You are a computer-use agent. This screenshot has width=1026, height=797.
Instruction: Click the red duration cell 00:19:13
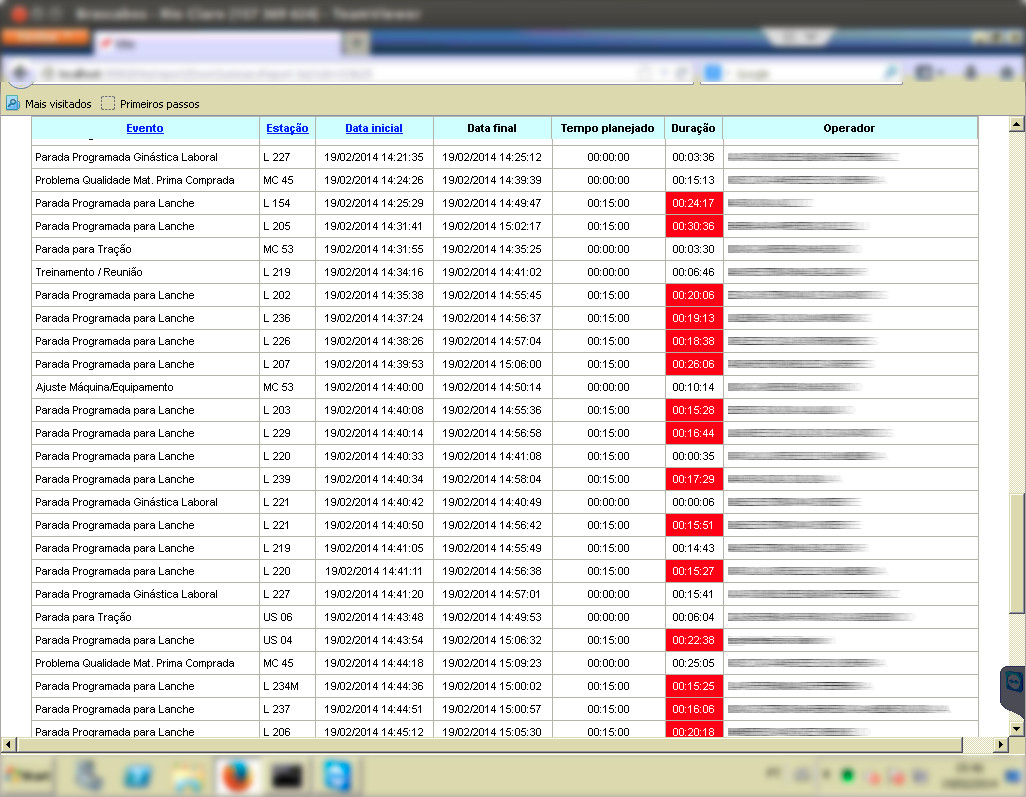tap(694, 318)
